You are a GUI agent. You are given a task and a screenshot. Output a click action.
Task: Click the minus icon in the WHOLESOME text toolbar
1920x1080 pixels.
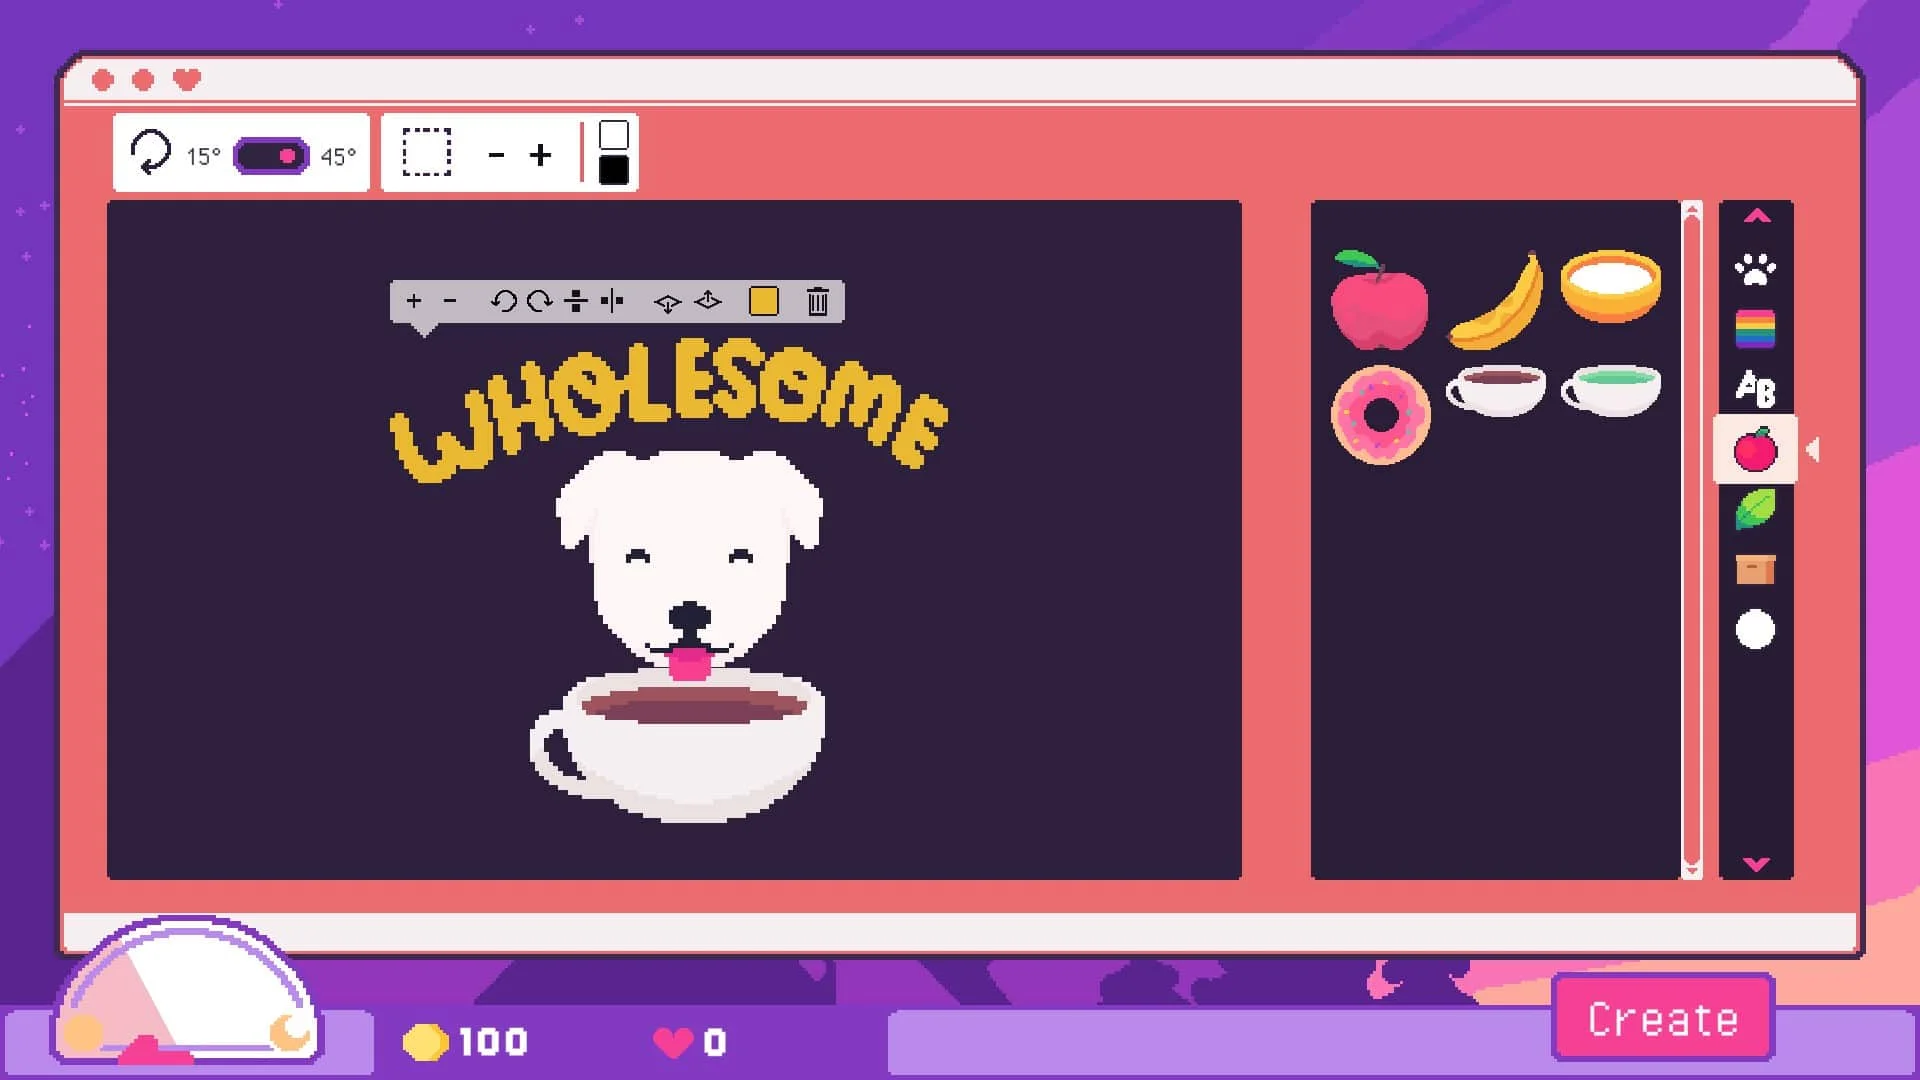click(450, 301)
